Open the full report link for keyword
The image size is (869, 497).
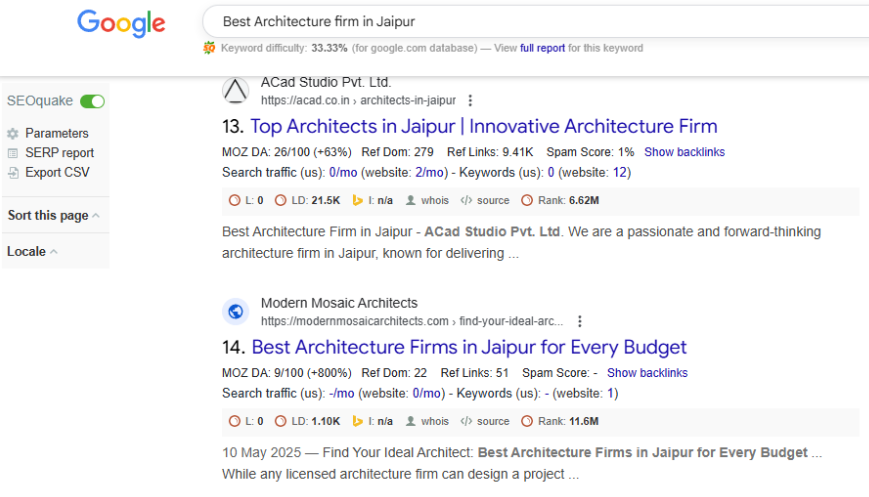coord(542,48)
